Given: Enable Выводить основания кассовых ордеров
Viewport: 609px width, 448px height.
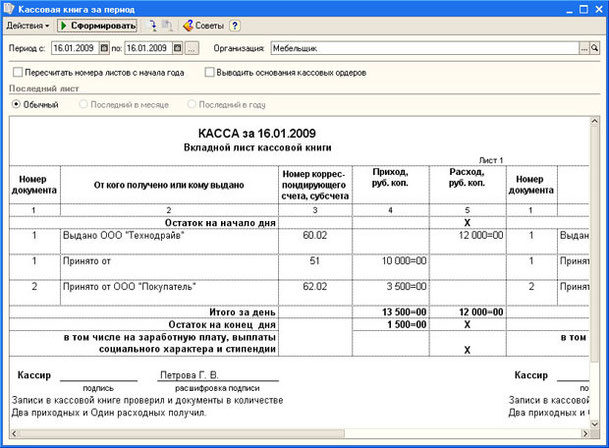Looking at the screenshot, I should tap(209, 72).
